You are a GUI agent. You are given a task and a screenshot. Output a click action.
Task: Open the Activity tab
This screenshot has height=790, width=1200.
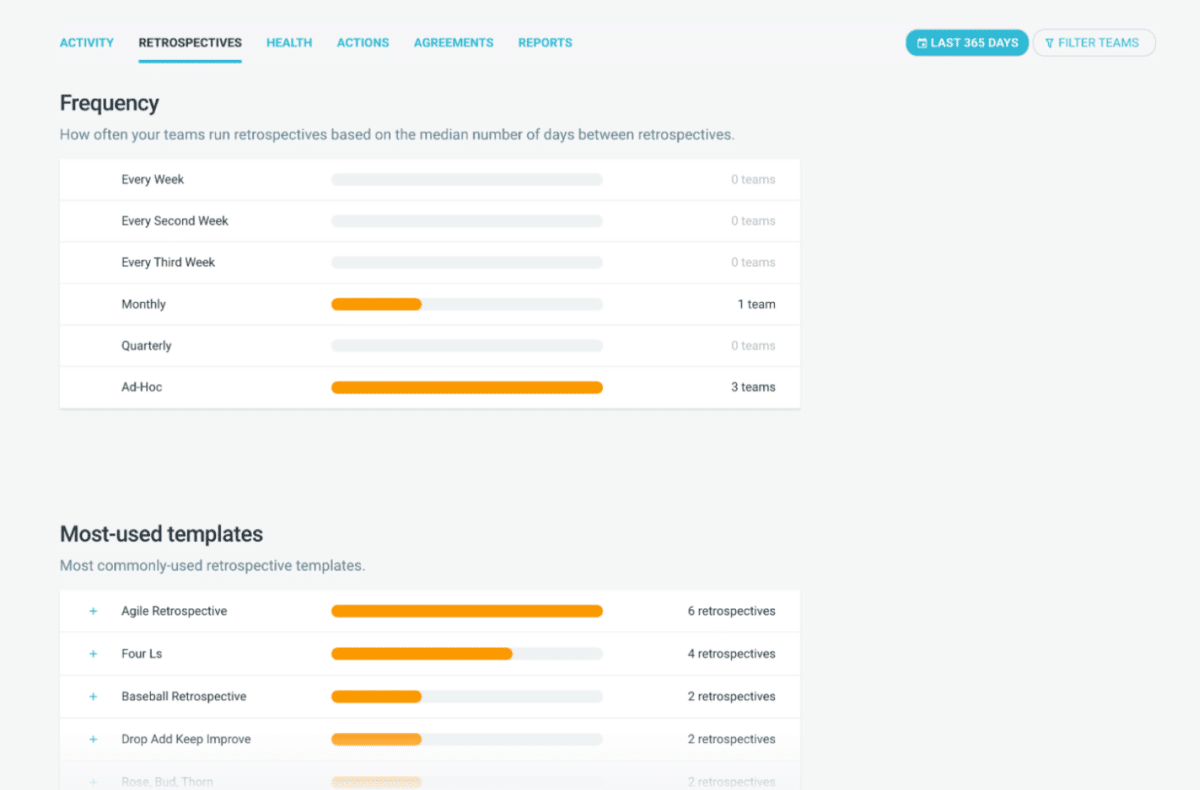pyautogui.click(x=87, y=43)
